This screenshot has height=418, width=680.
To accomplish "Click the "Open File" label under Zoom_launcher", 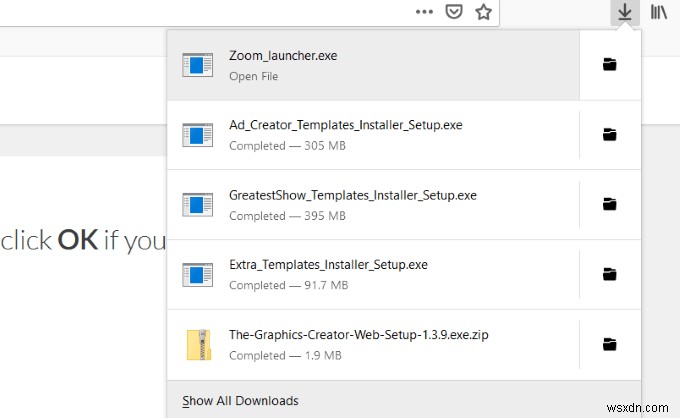I will coord(253,76).
